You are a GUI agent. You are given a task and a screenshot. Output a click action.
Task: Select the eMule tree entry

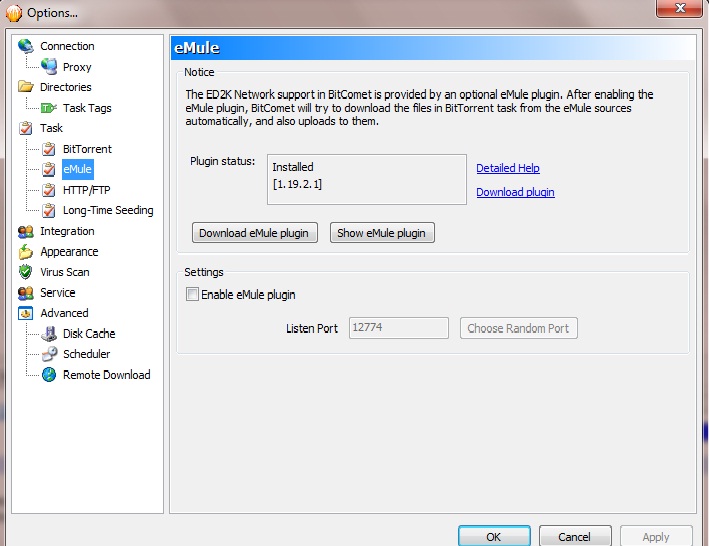77,169
